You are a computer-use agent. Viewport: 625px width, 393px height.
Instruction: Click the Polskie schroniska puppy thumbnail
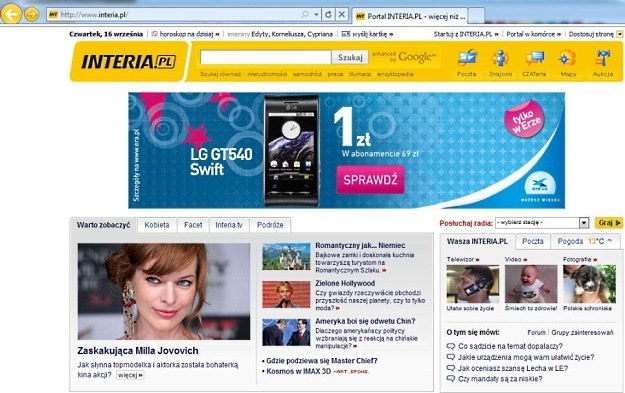(589, 284)
